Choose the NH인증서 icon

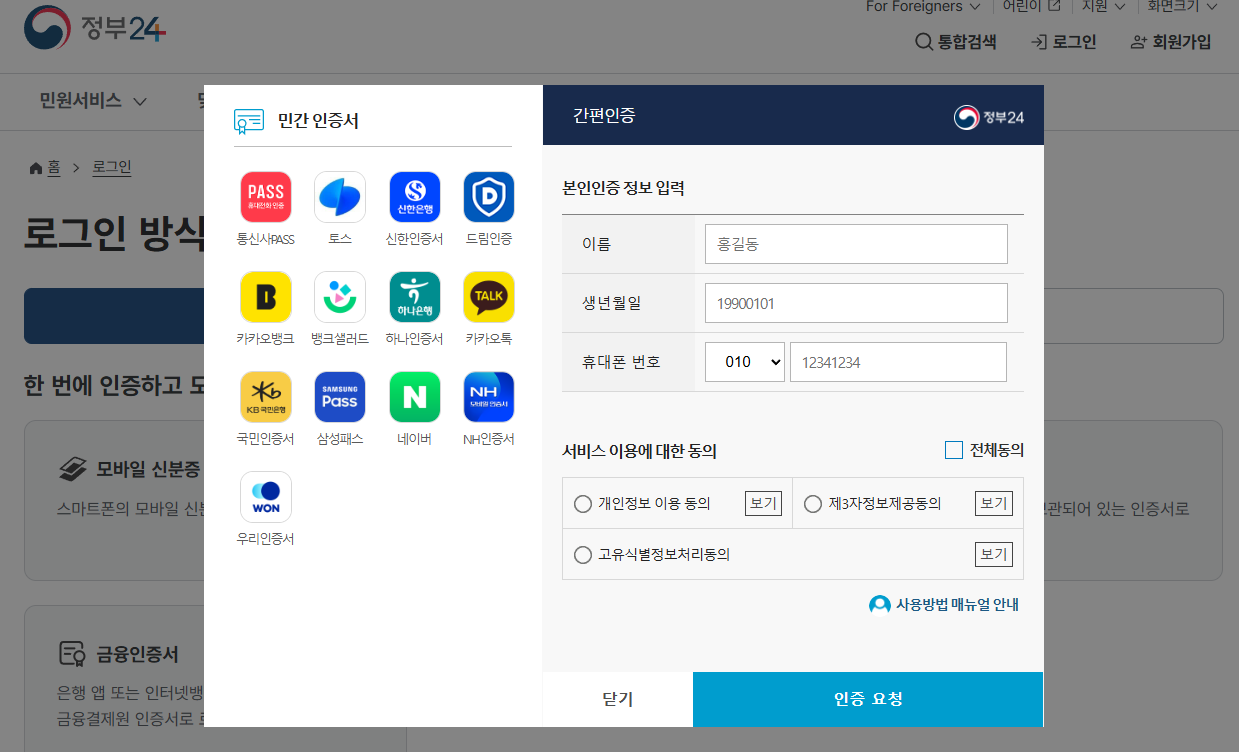click(x=489, y=397)
